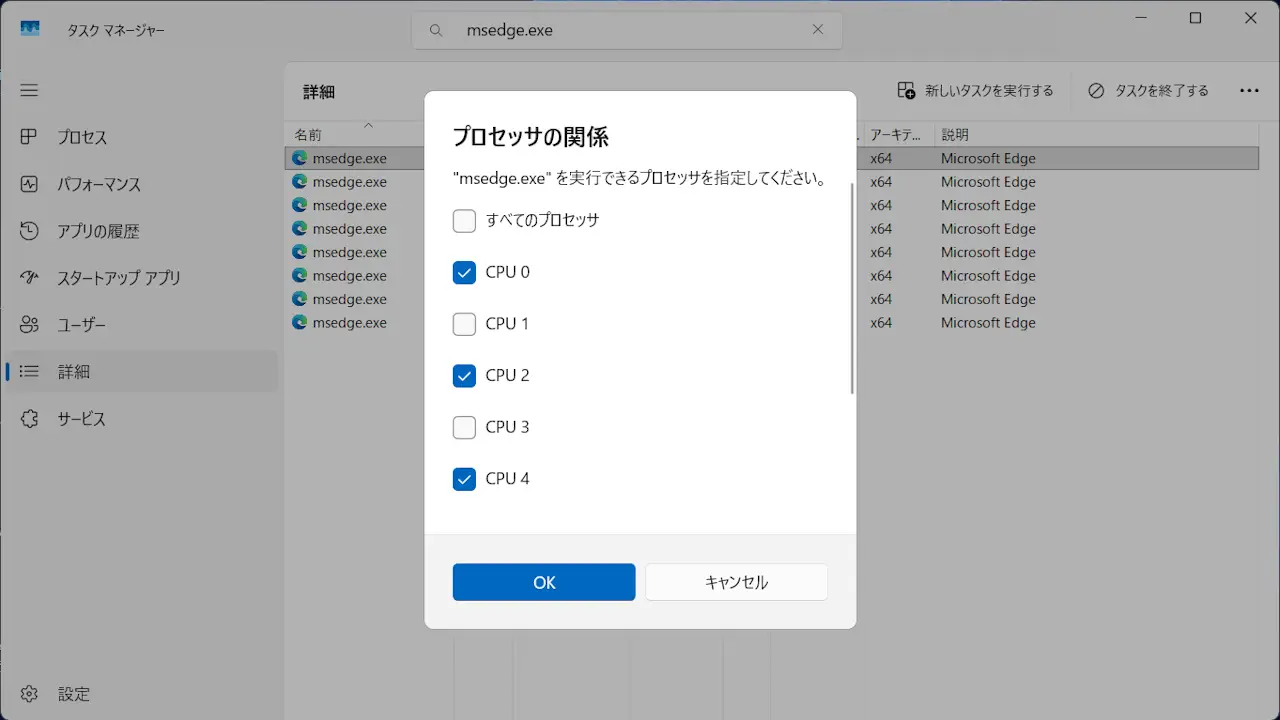Open the three-dot more options menu
This screenshot has height=720, width=1280.
point(1249,91)
